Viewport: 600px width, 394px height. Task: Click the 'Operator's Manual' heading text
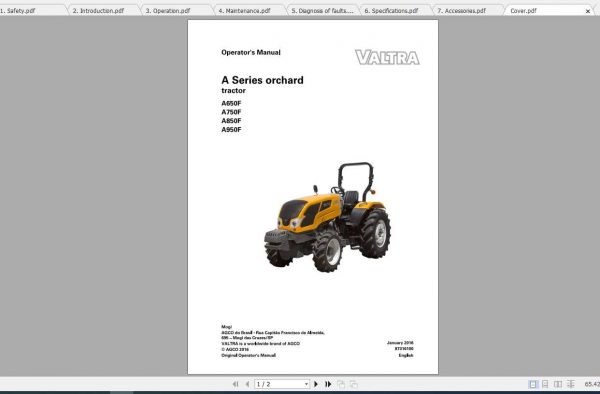(x=251, y=52)
